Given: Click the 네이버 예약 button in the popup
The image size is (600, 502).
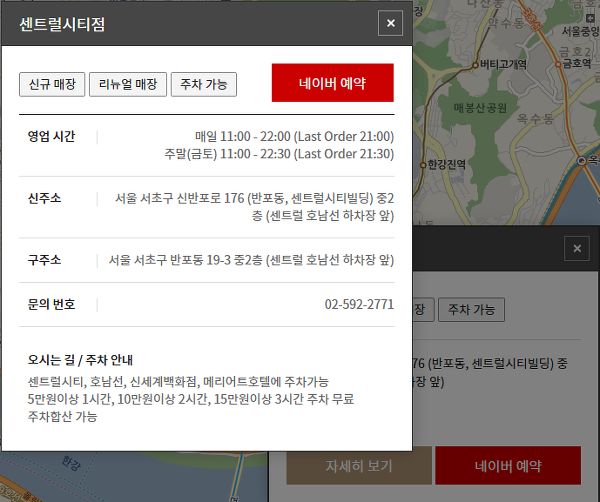Looking at the screenshot, I should 333,83.
